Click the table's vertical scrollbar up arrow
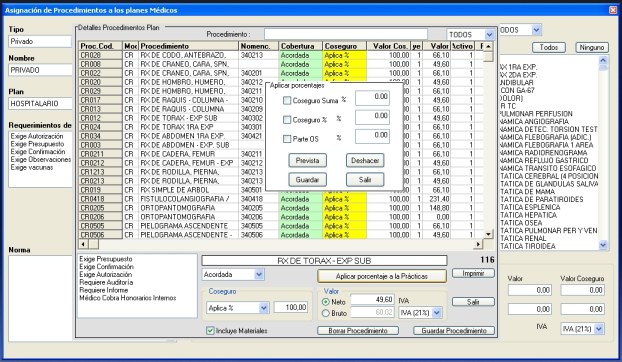 click(x=488, y=46)
